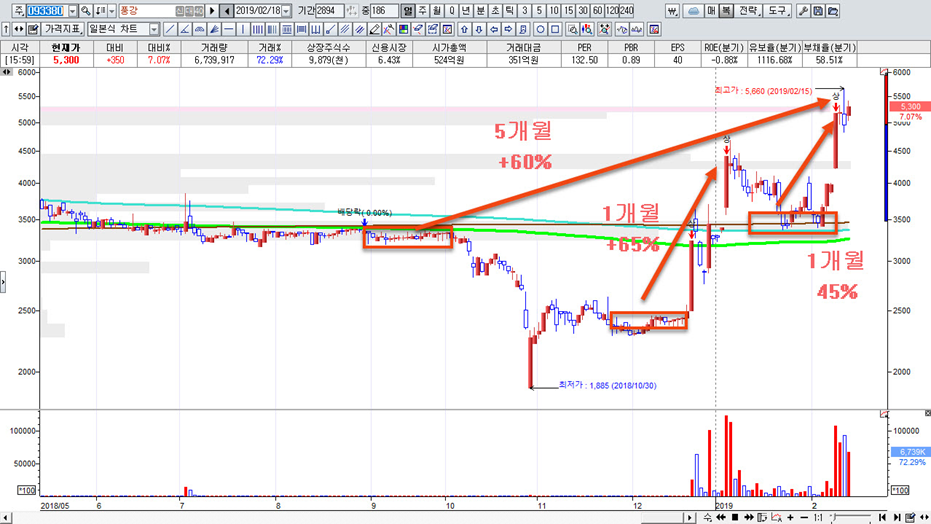Select the vertical line tool

243,28
